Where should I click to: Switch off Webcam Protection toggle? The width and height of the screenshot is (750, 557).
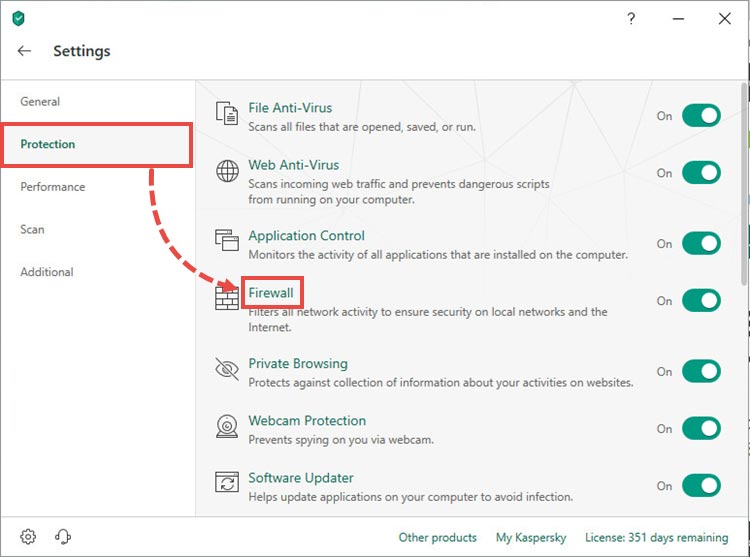tap(701, 428)
